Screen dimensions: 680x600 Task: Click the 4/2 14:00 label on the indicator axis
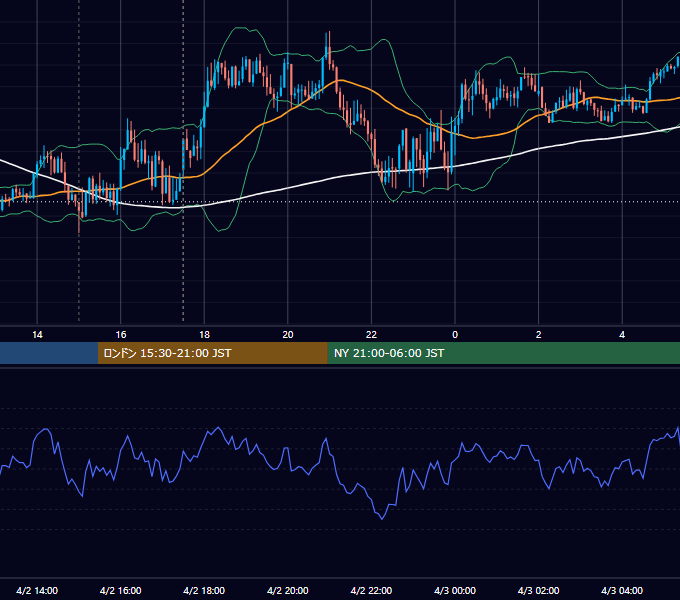point(37,590)
